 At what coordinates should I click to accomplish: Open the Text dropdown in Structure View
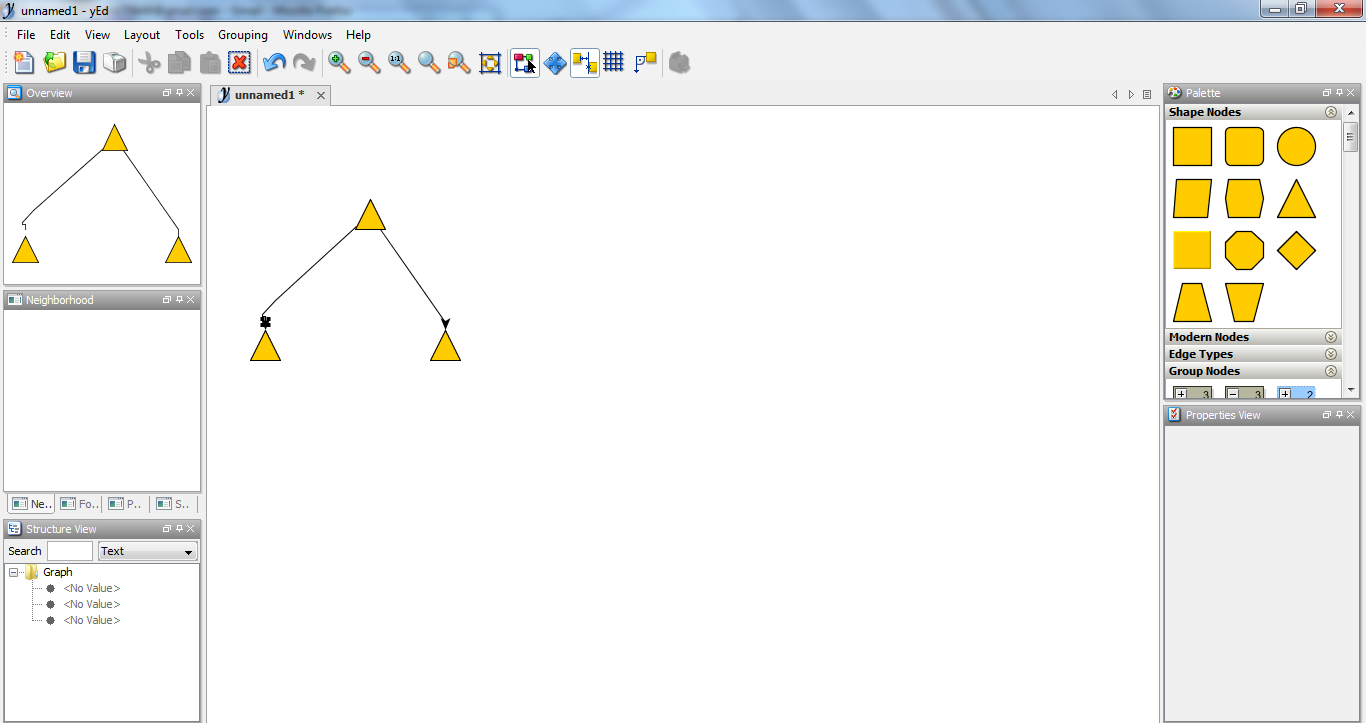click(148, 551)
